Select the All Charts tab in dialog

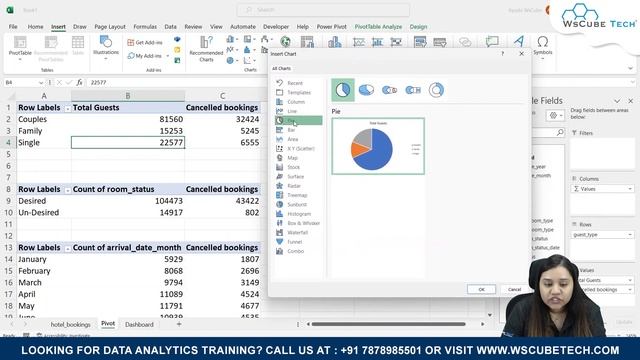[282, 69]
